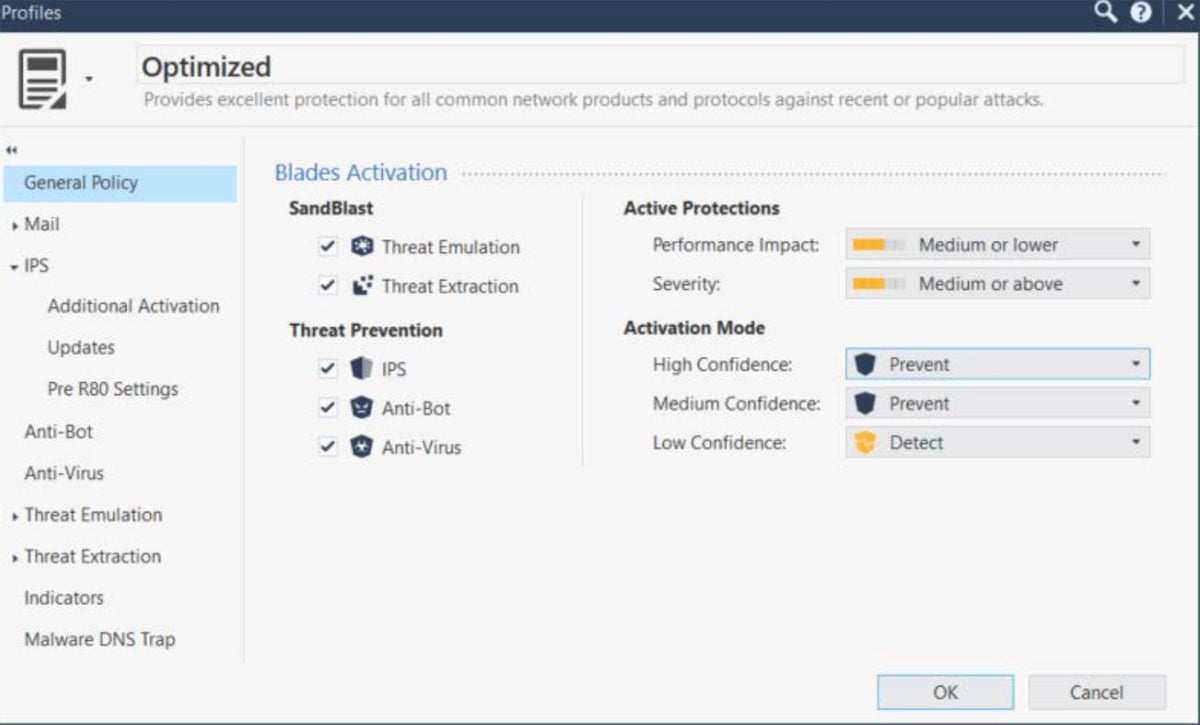1200x725 pixels.
Task: Click the OK button
Action: [x=945, y=692]
